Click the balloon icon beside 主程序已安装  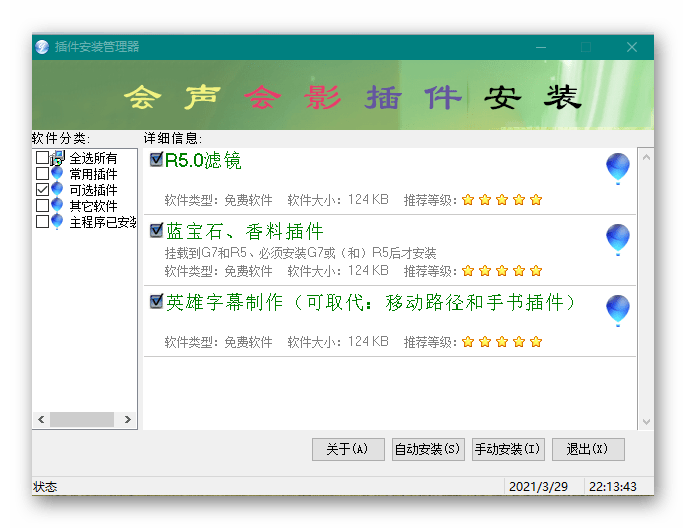57,222
